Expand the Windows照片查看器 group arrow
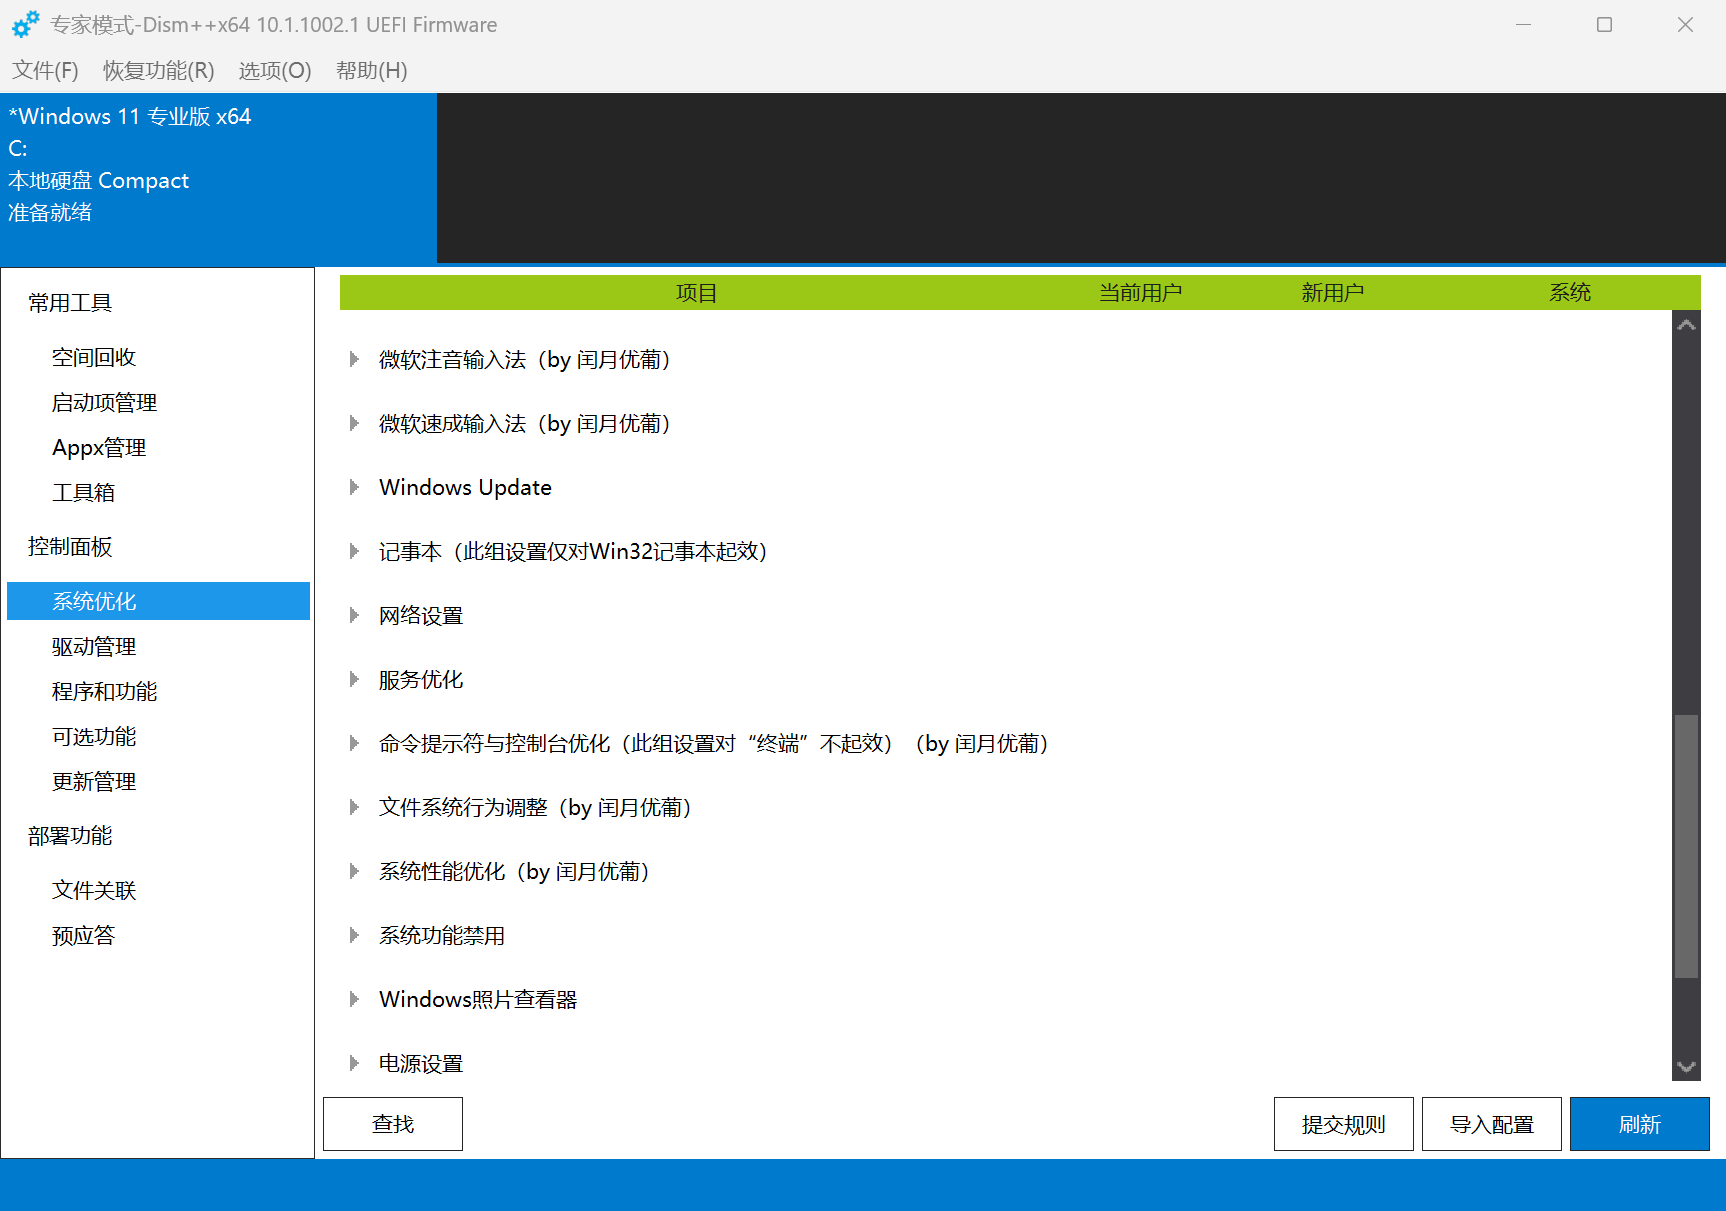The image size is (1726, 1211). [354, 999]
